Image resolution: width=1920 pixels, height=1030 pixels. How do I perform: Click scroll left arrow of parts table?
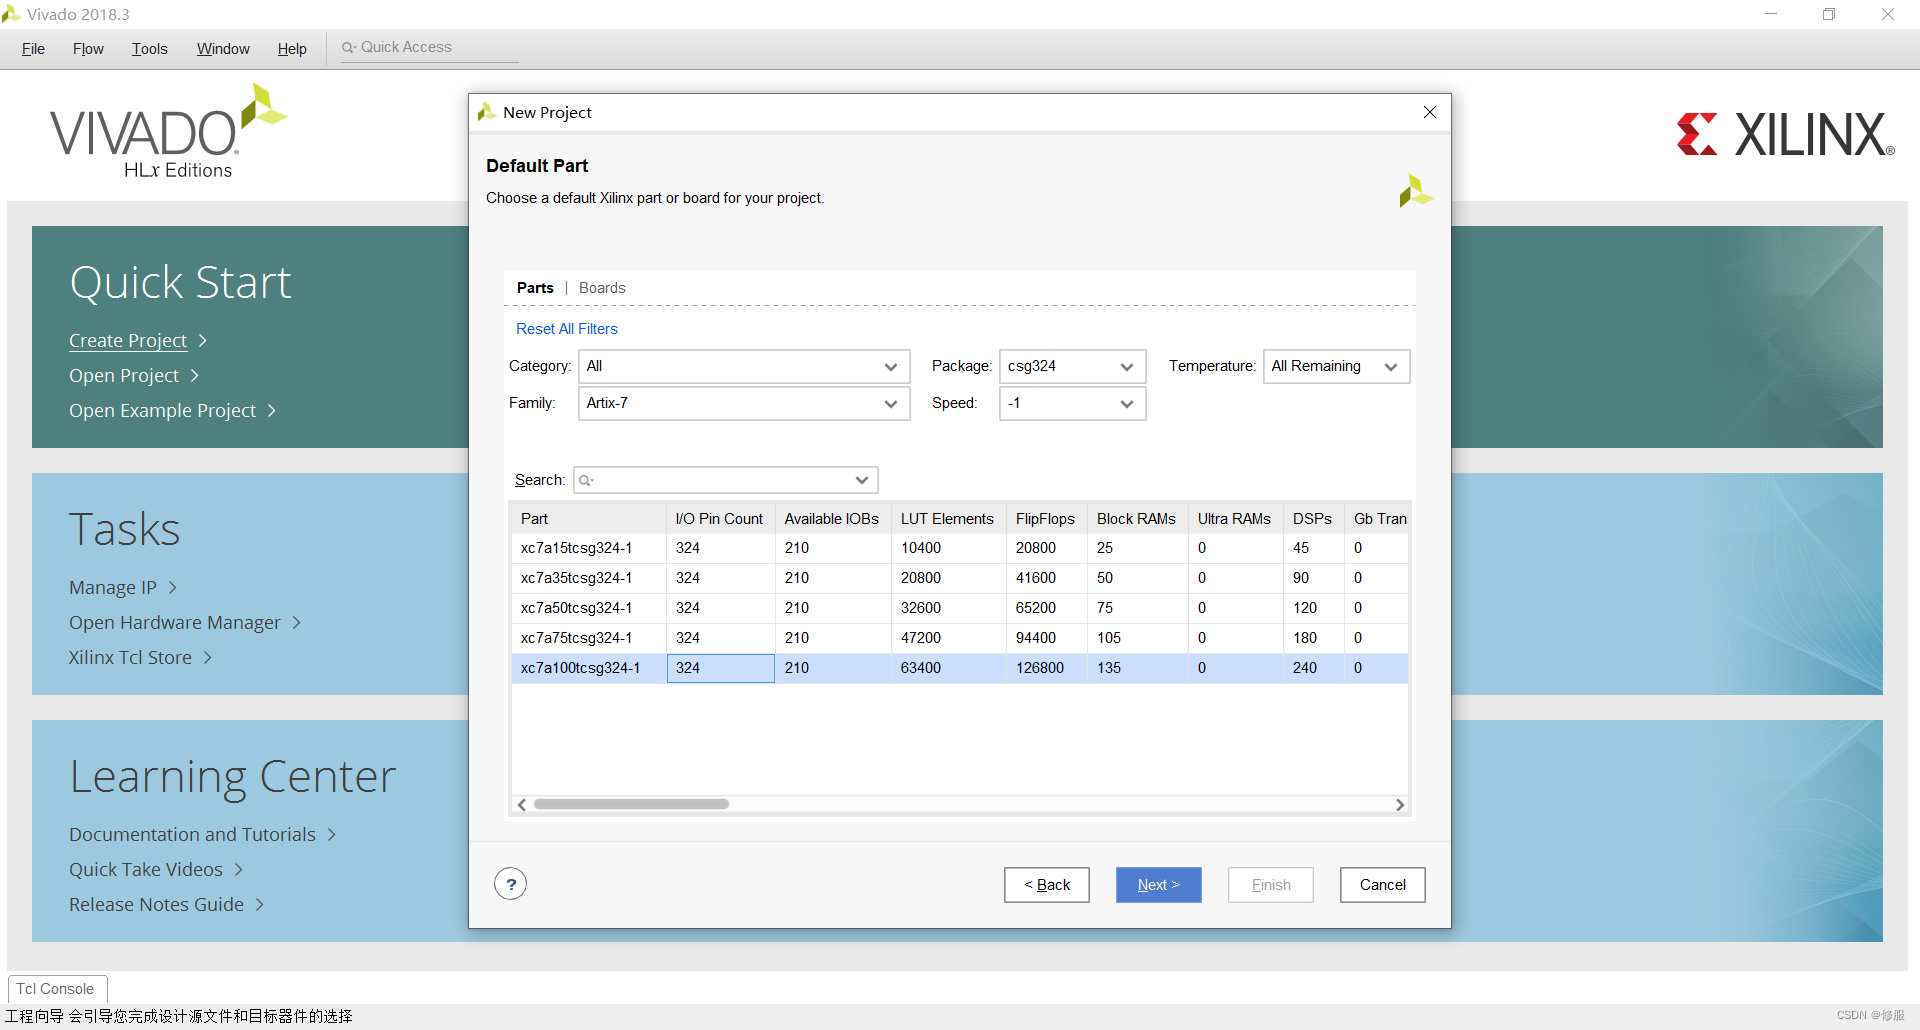[522, 805]
